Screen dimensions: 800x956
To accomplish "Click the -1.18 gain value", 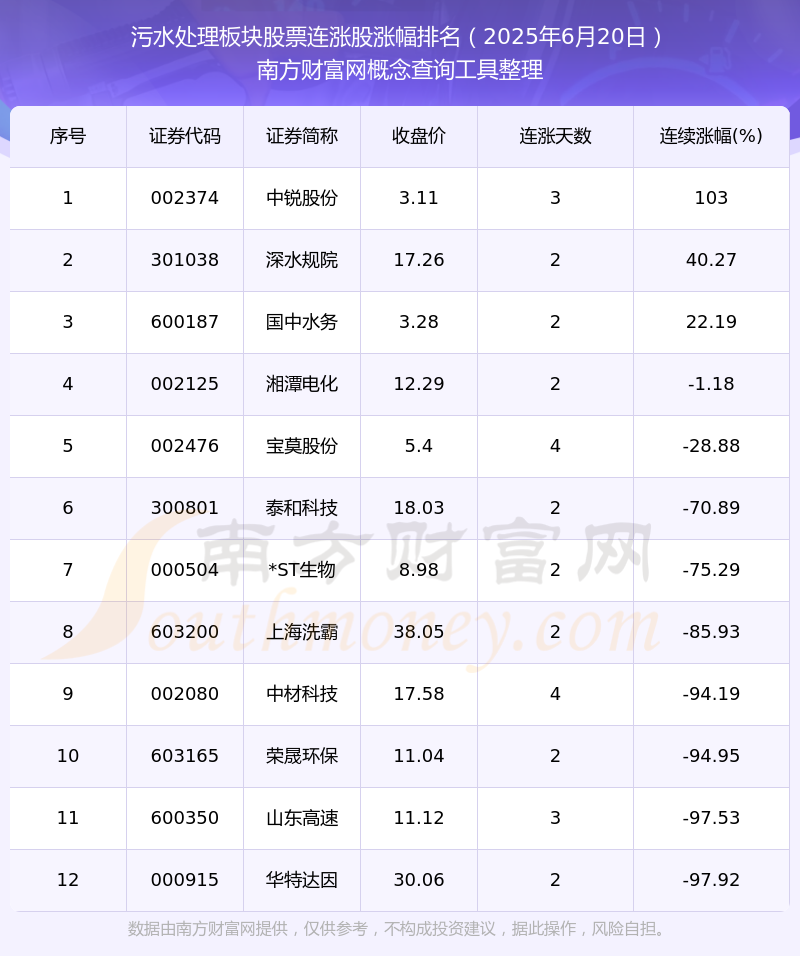I will pyautogui.click(x=711, y=384).
